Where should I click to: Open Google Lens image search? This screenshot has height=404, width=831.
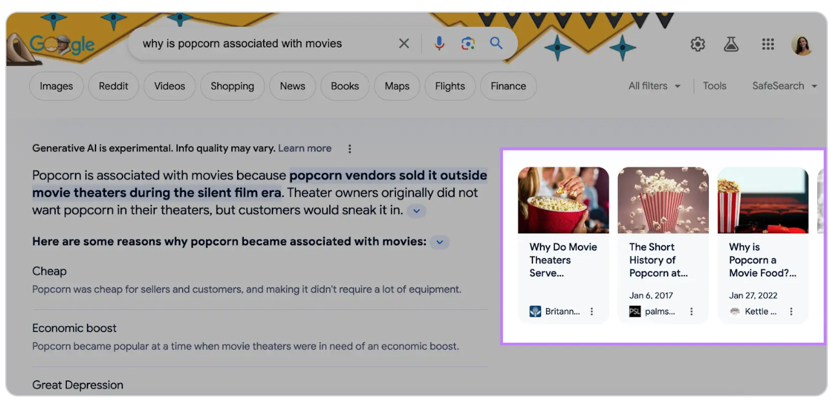coord(467,44)
